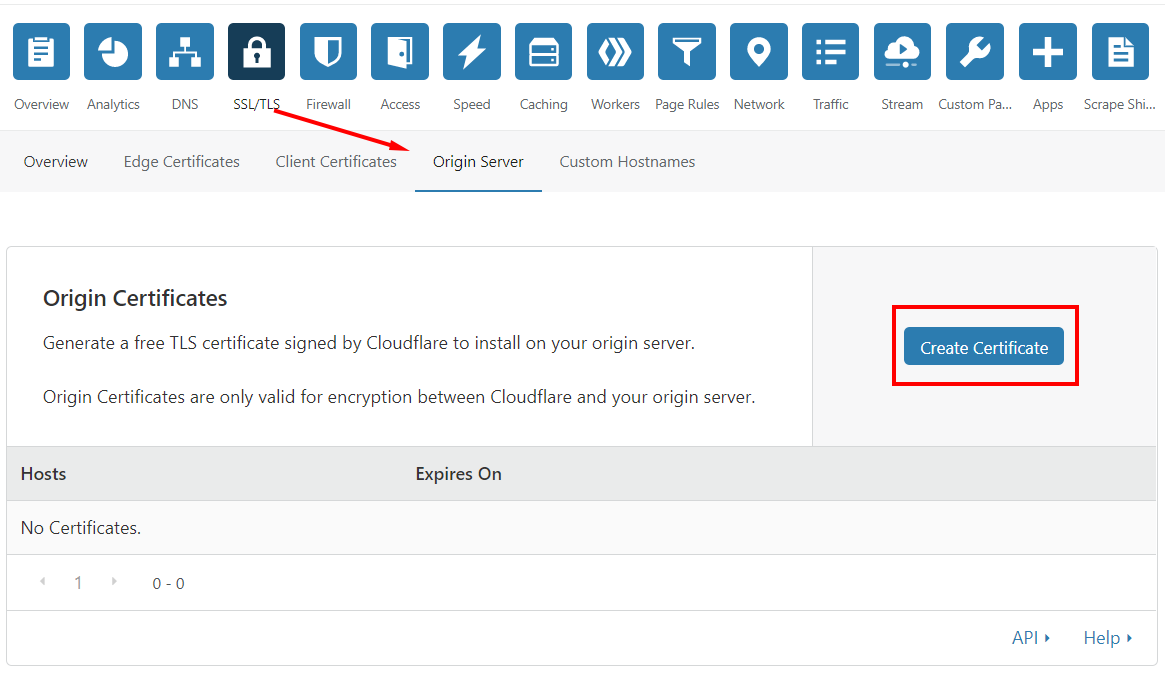
Task: Open the Access door icon
Action: coord(400,51)
